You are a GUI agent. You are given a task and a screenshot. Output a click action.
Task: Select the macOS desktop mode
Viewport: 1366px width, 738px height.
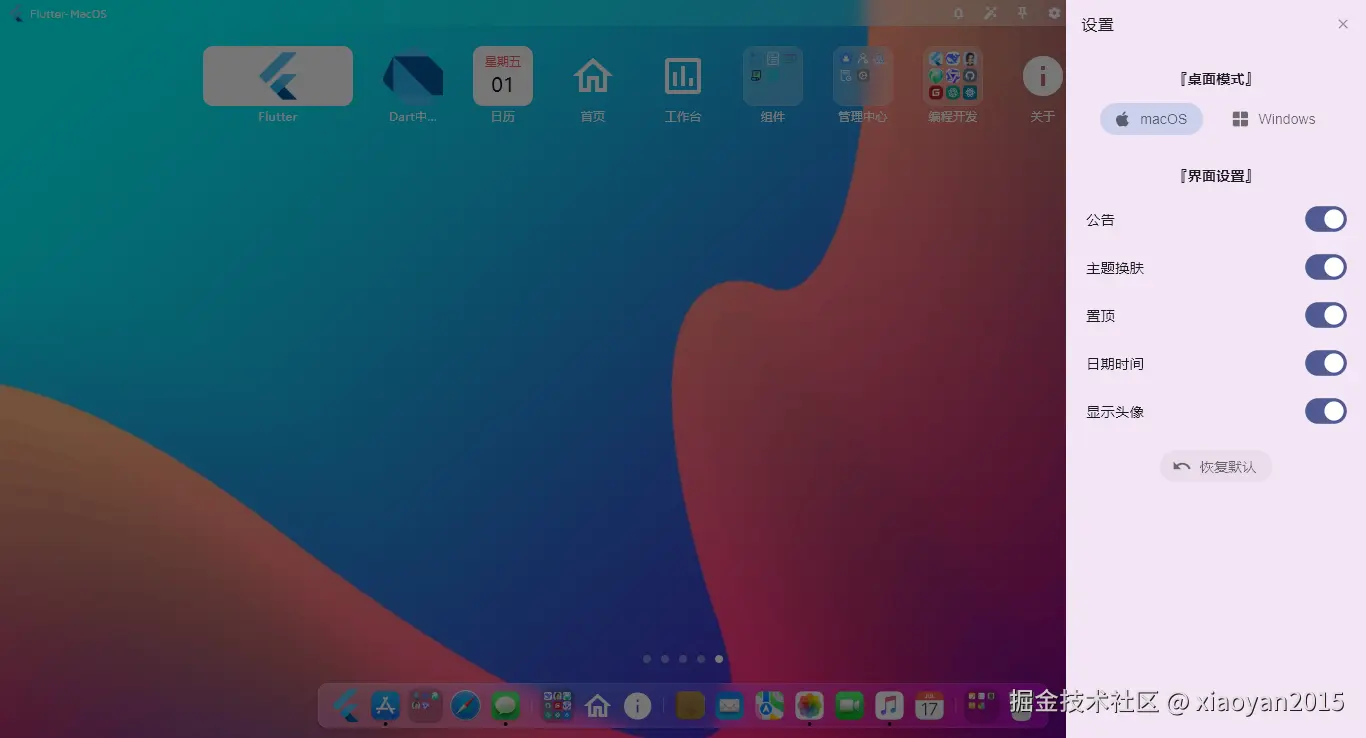pyautogui.click(x=1151, y=119)
